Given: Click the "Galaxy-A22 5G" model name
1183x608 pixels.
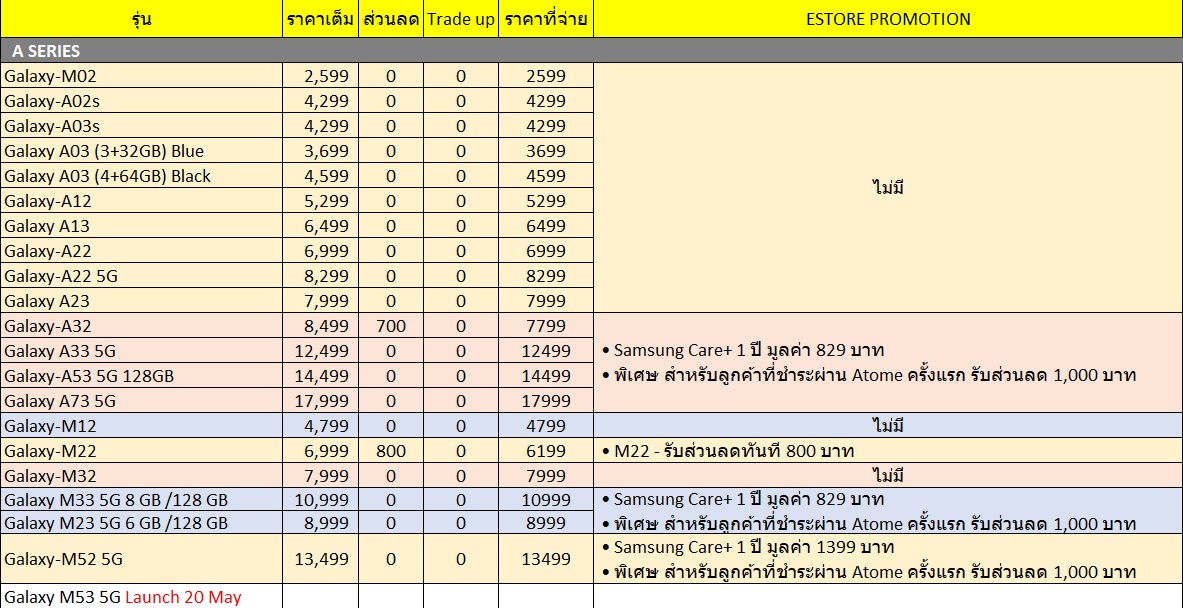Looking at the screenshot, I should [61, 276].
